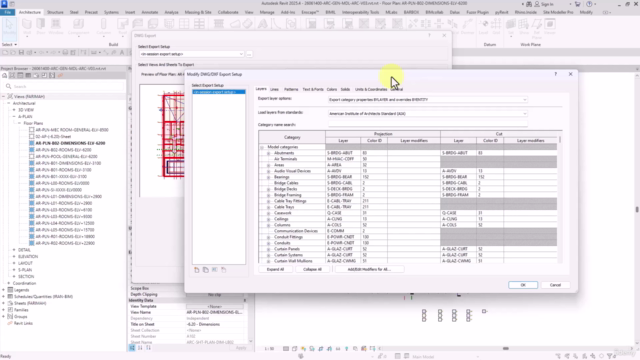Toggle checkbox for AR-PLN-R02-ROOMS-ELV+22900 view
Screen dimensions: 640x360
[31, 243]
